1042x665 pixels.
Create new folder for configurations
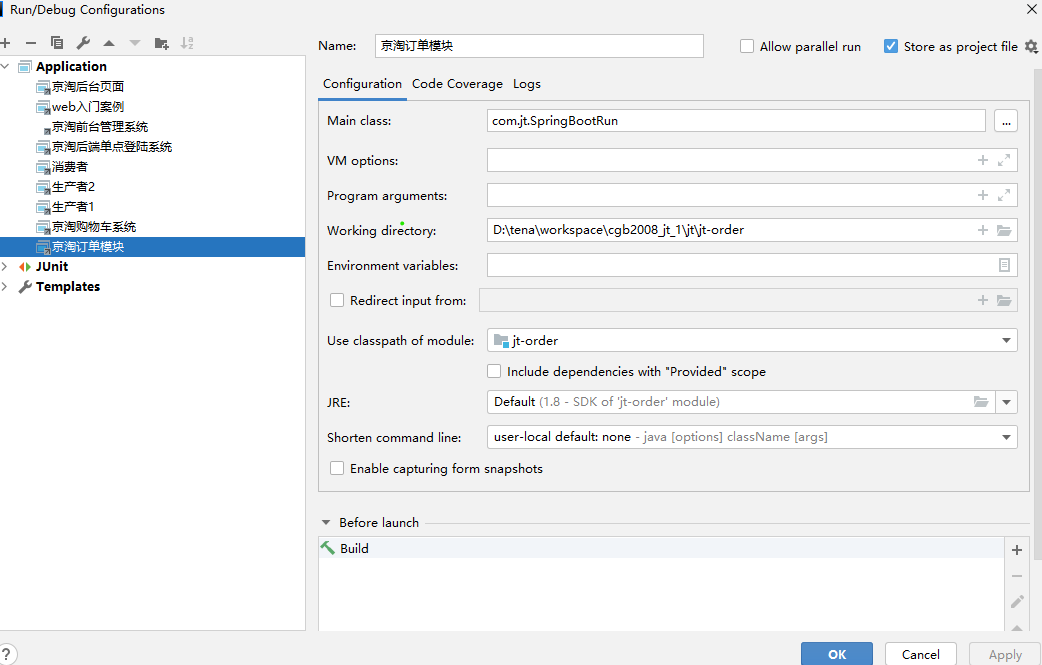point(161,43)
